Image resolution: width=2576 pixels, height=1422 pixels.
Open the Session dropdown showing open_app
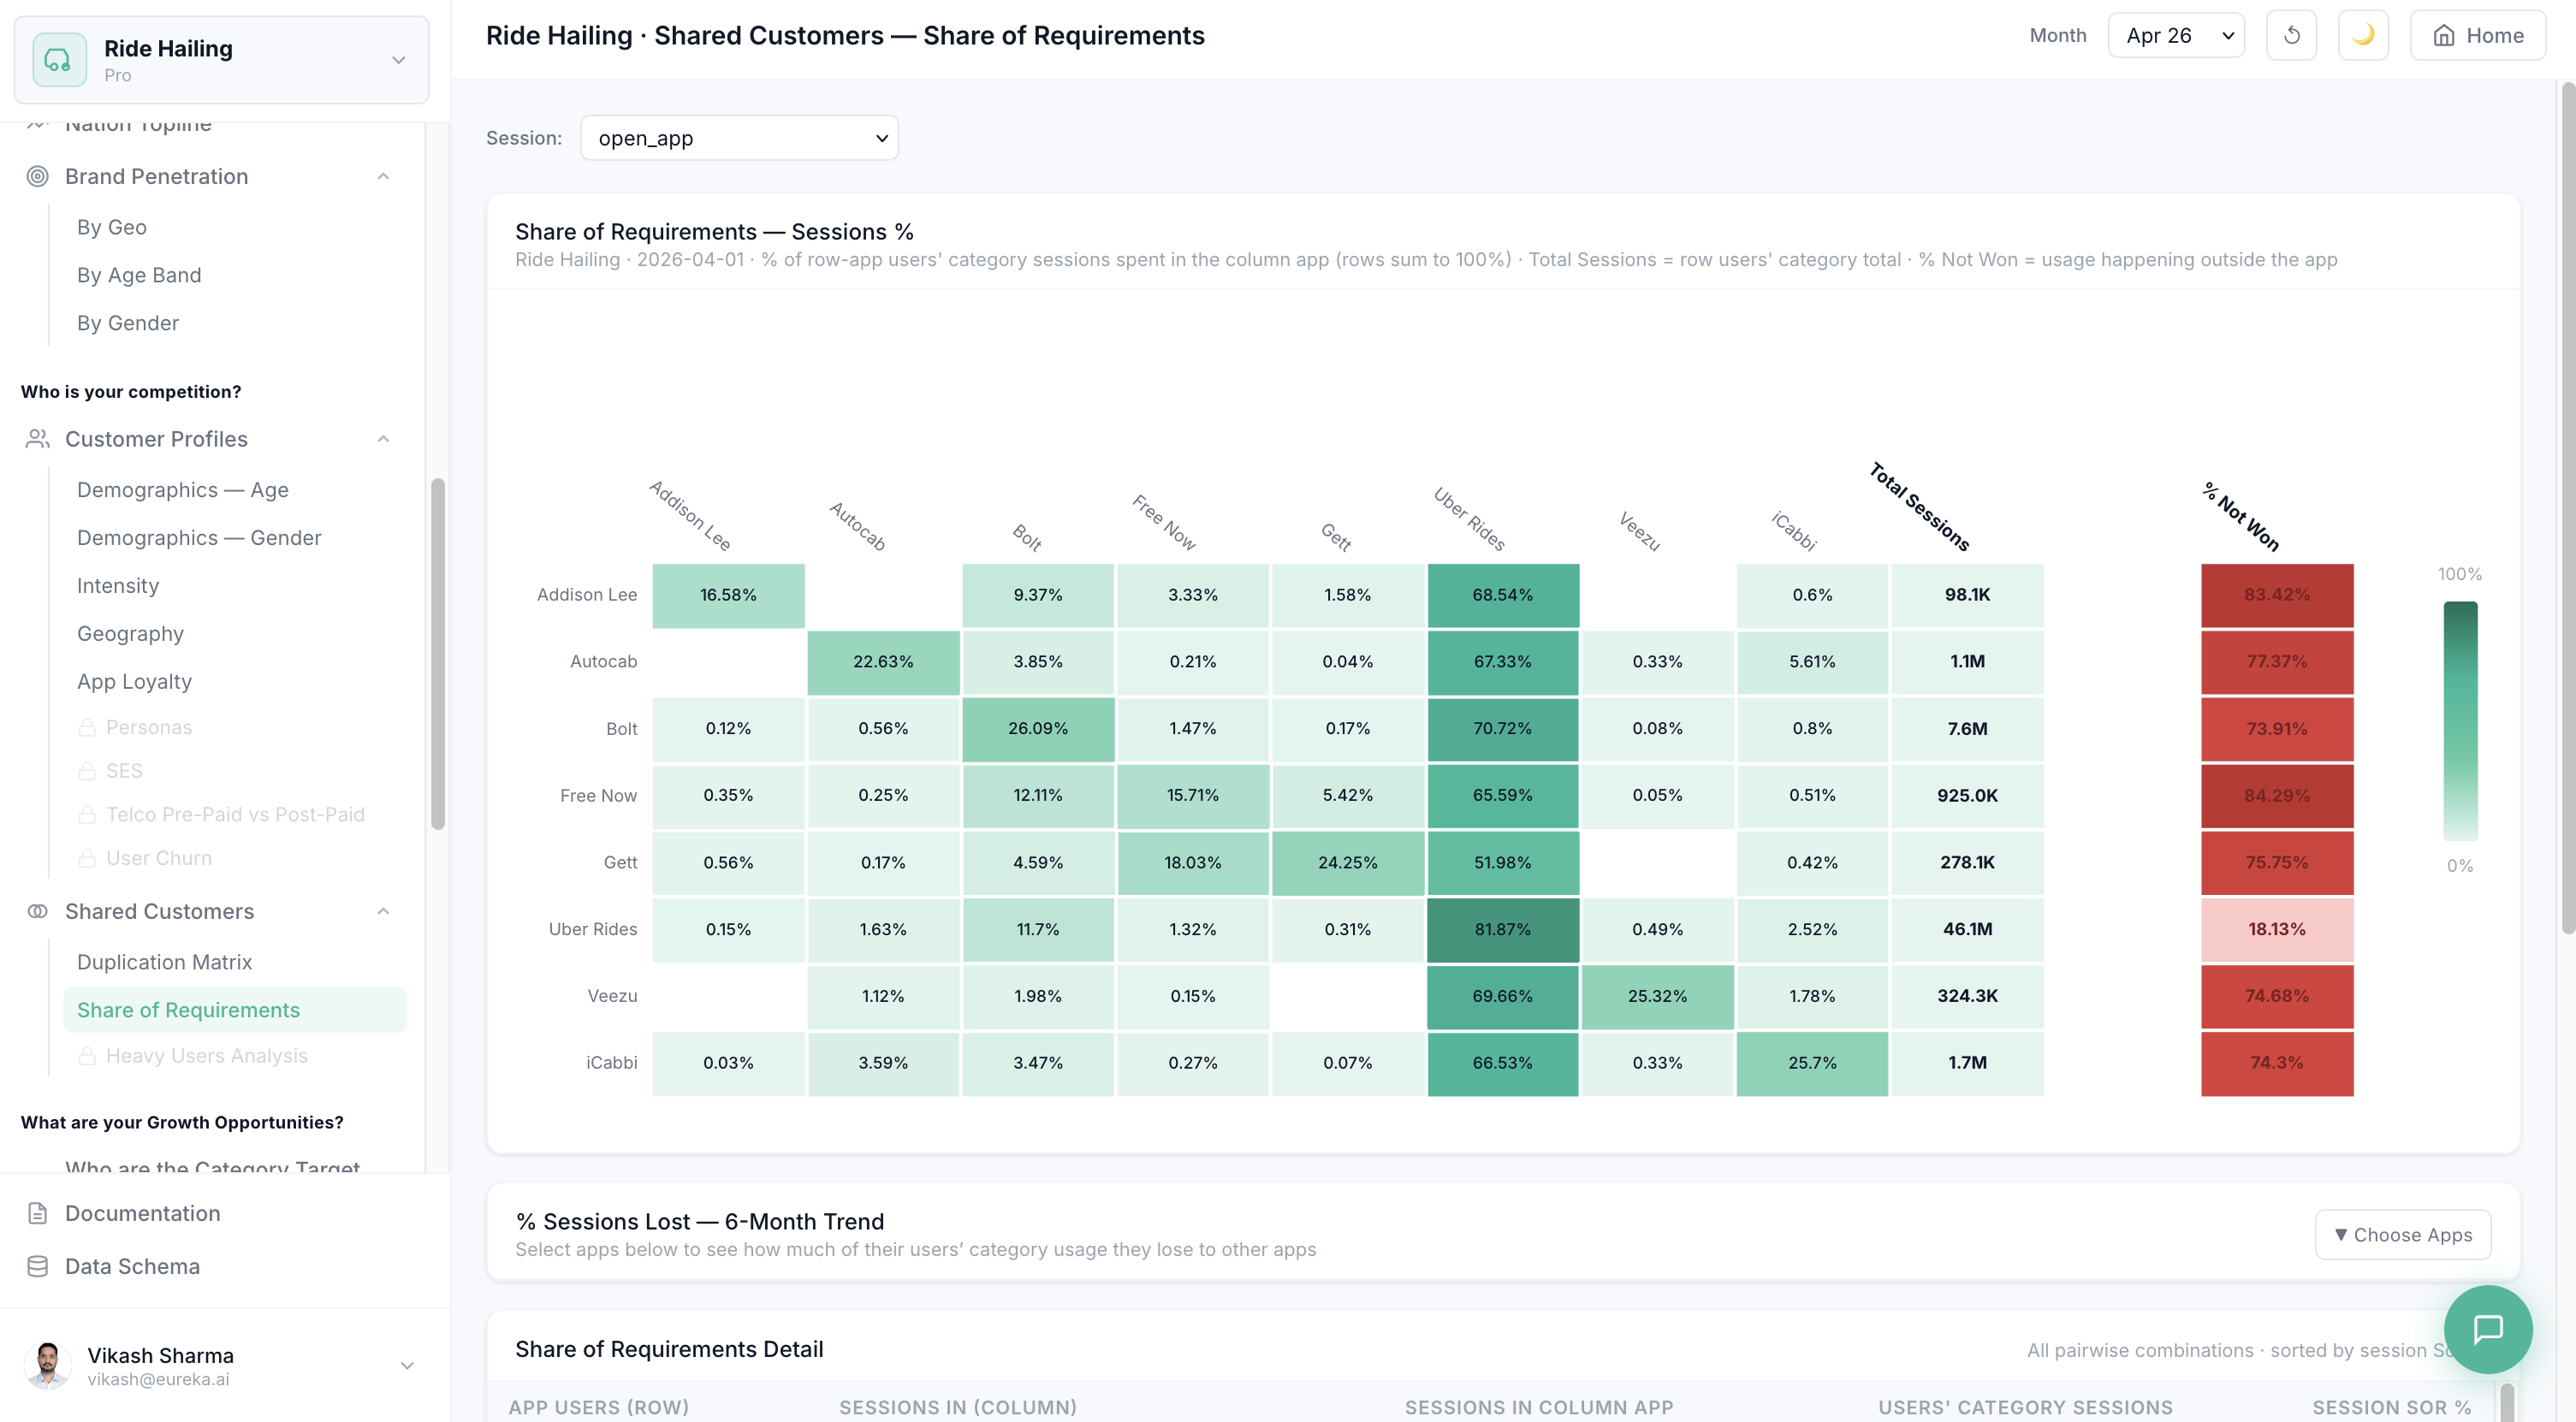739,138
